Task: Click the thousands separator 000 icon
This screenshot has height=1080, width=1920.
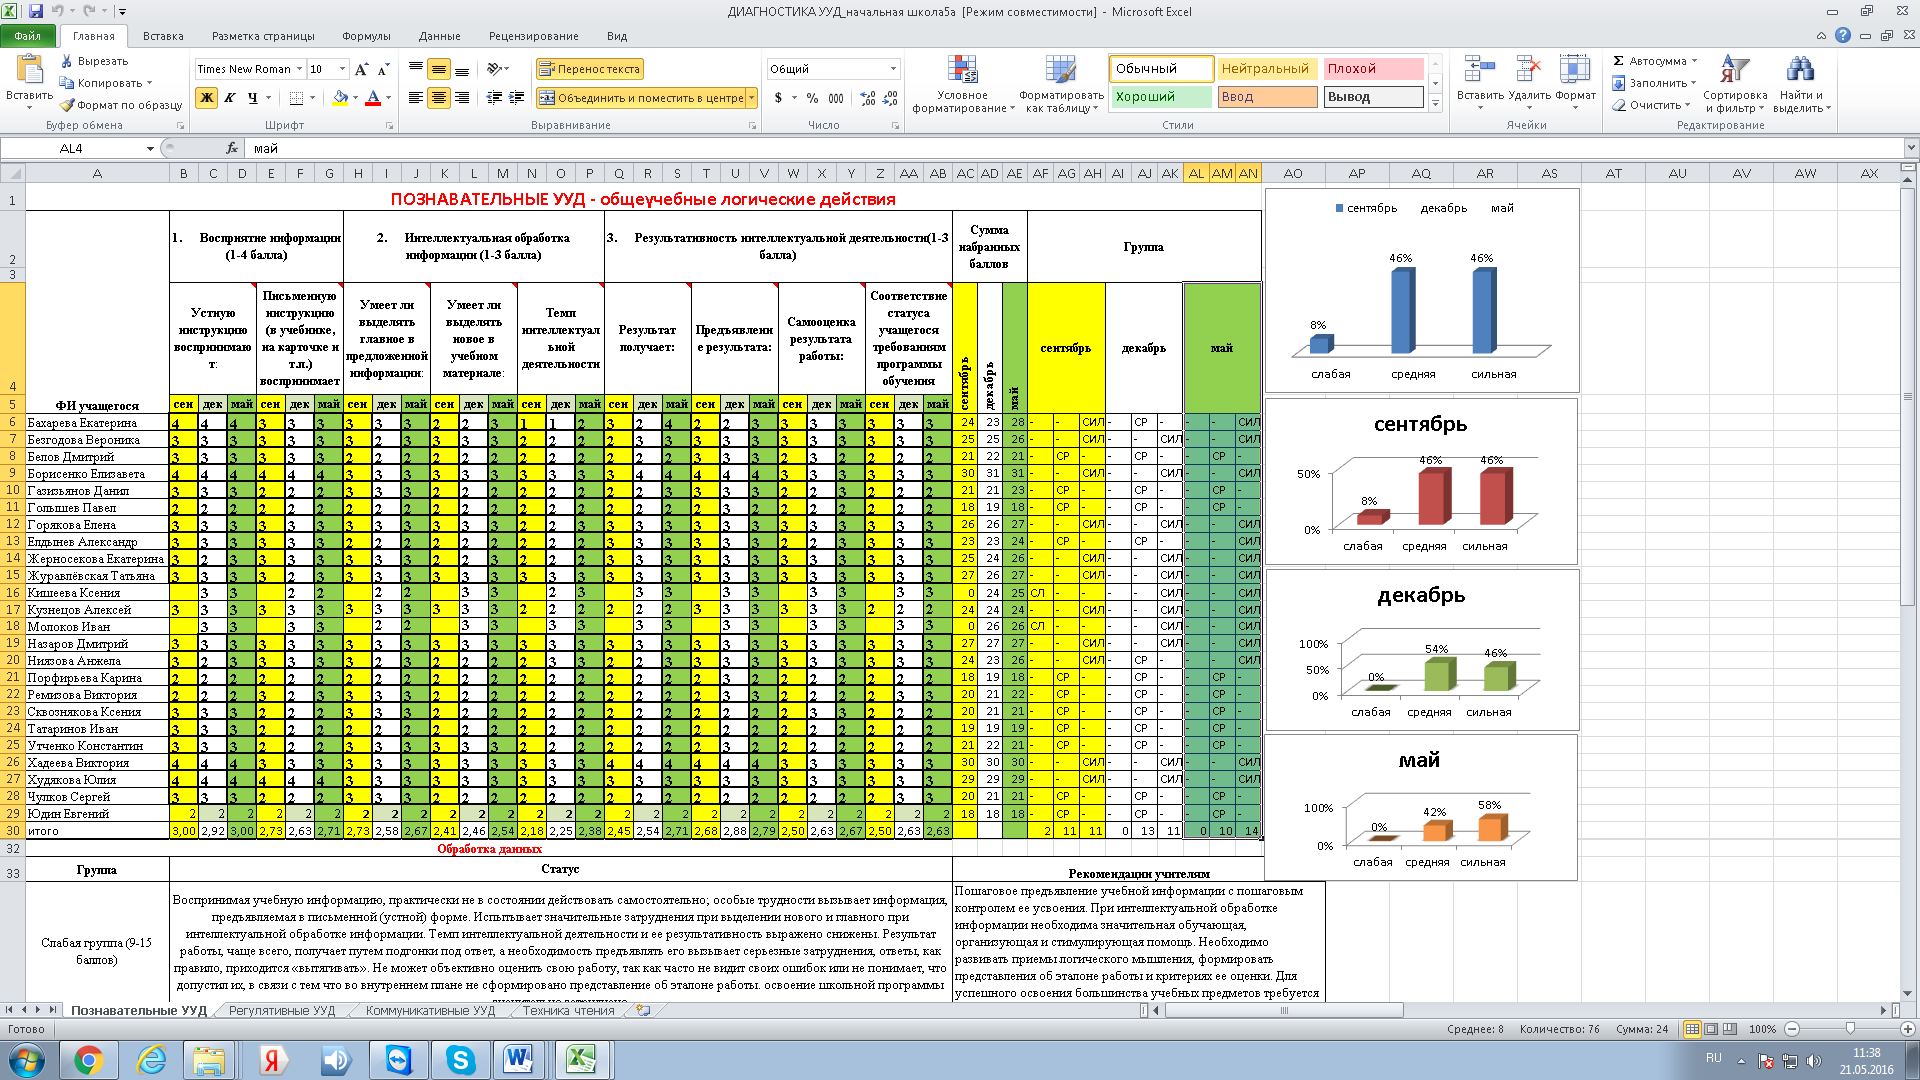Action: [x=836, y=98]
